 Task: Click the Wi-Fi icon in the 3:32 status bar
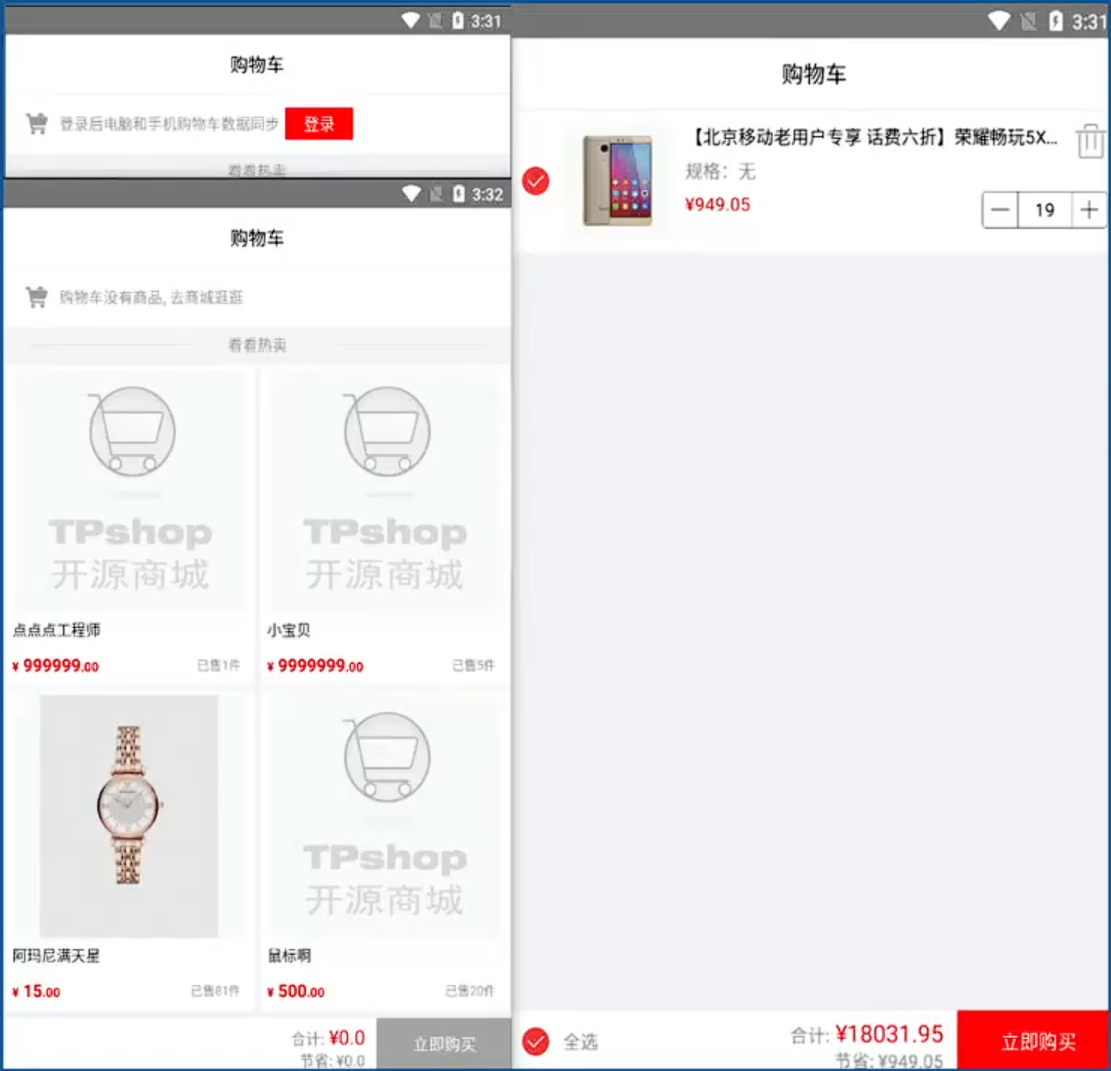(x=411, y=193)
